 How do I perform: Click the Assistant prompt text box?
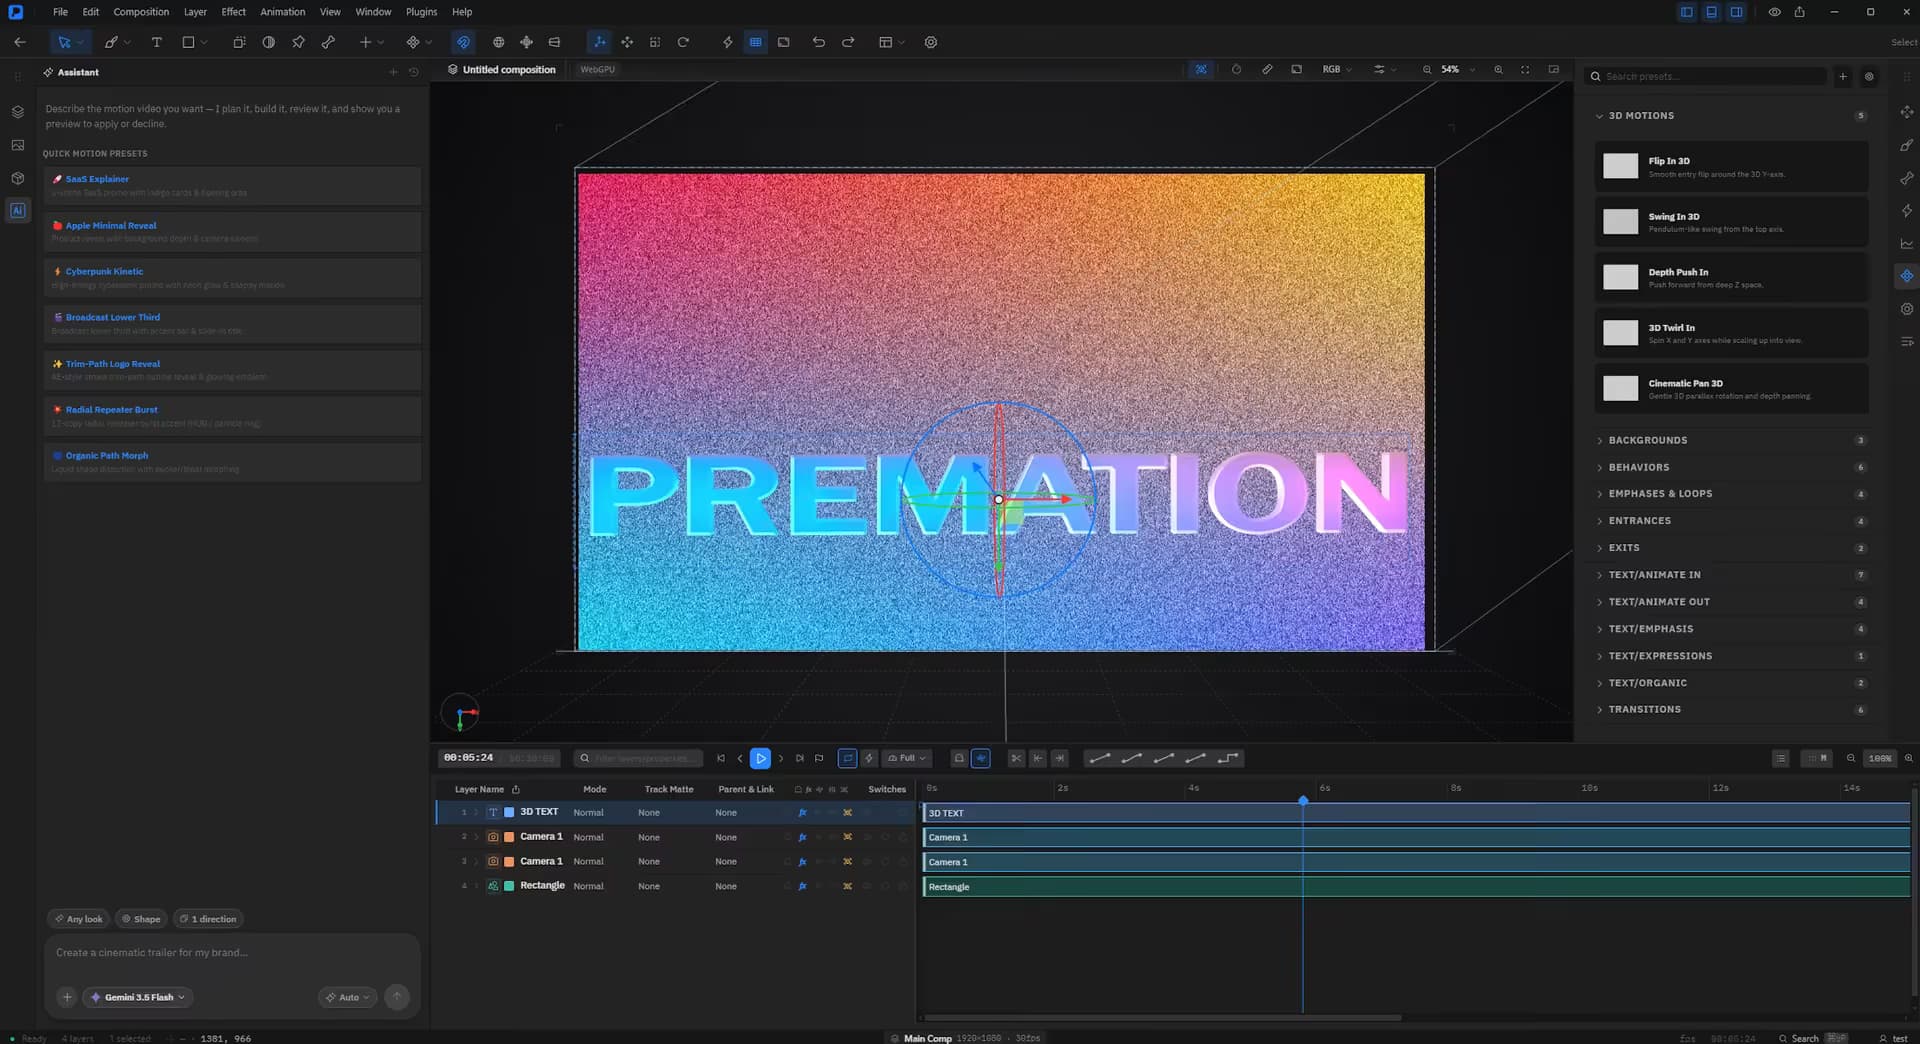click(x=232, y=953)
